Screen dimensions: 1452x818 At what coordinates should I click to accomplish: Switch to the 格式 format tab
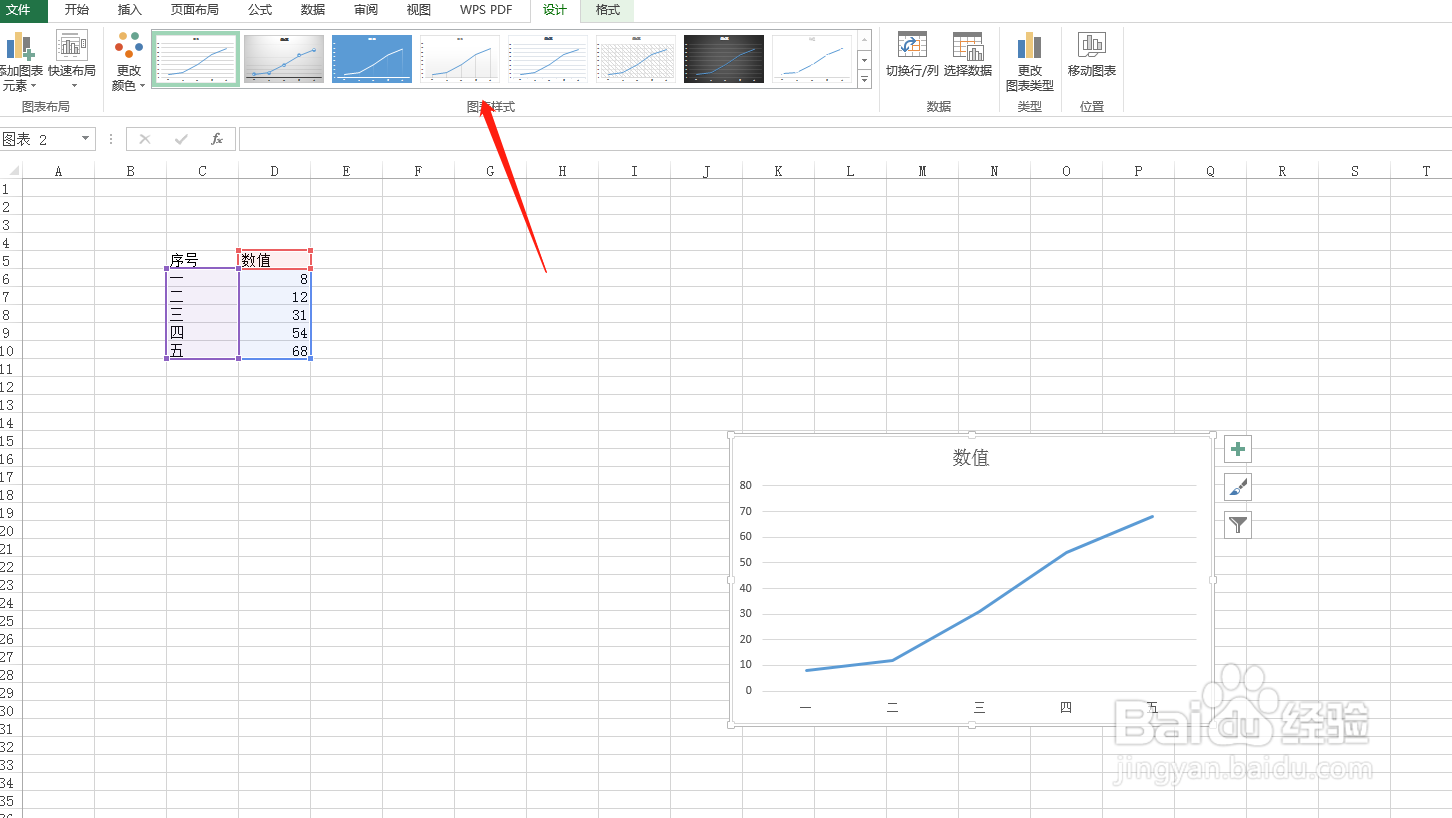[608, 10]
